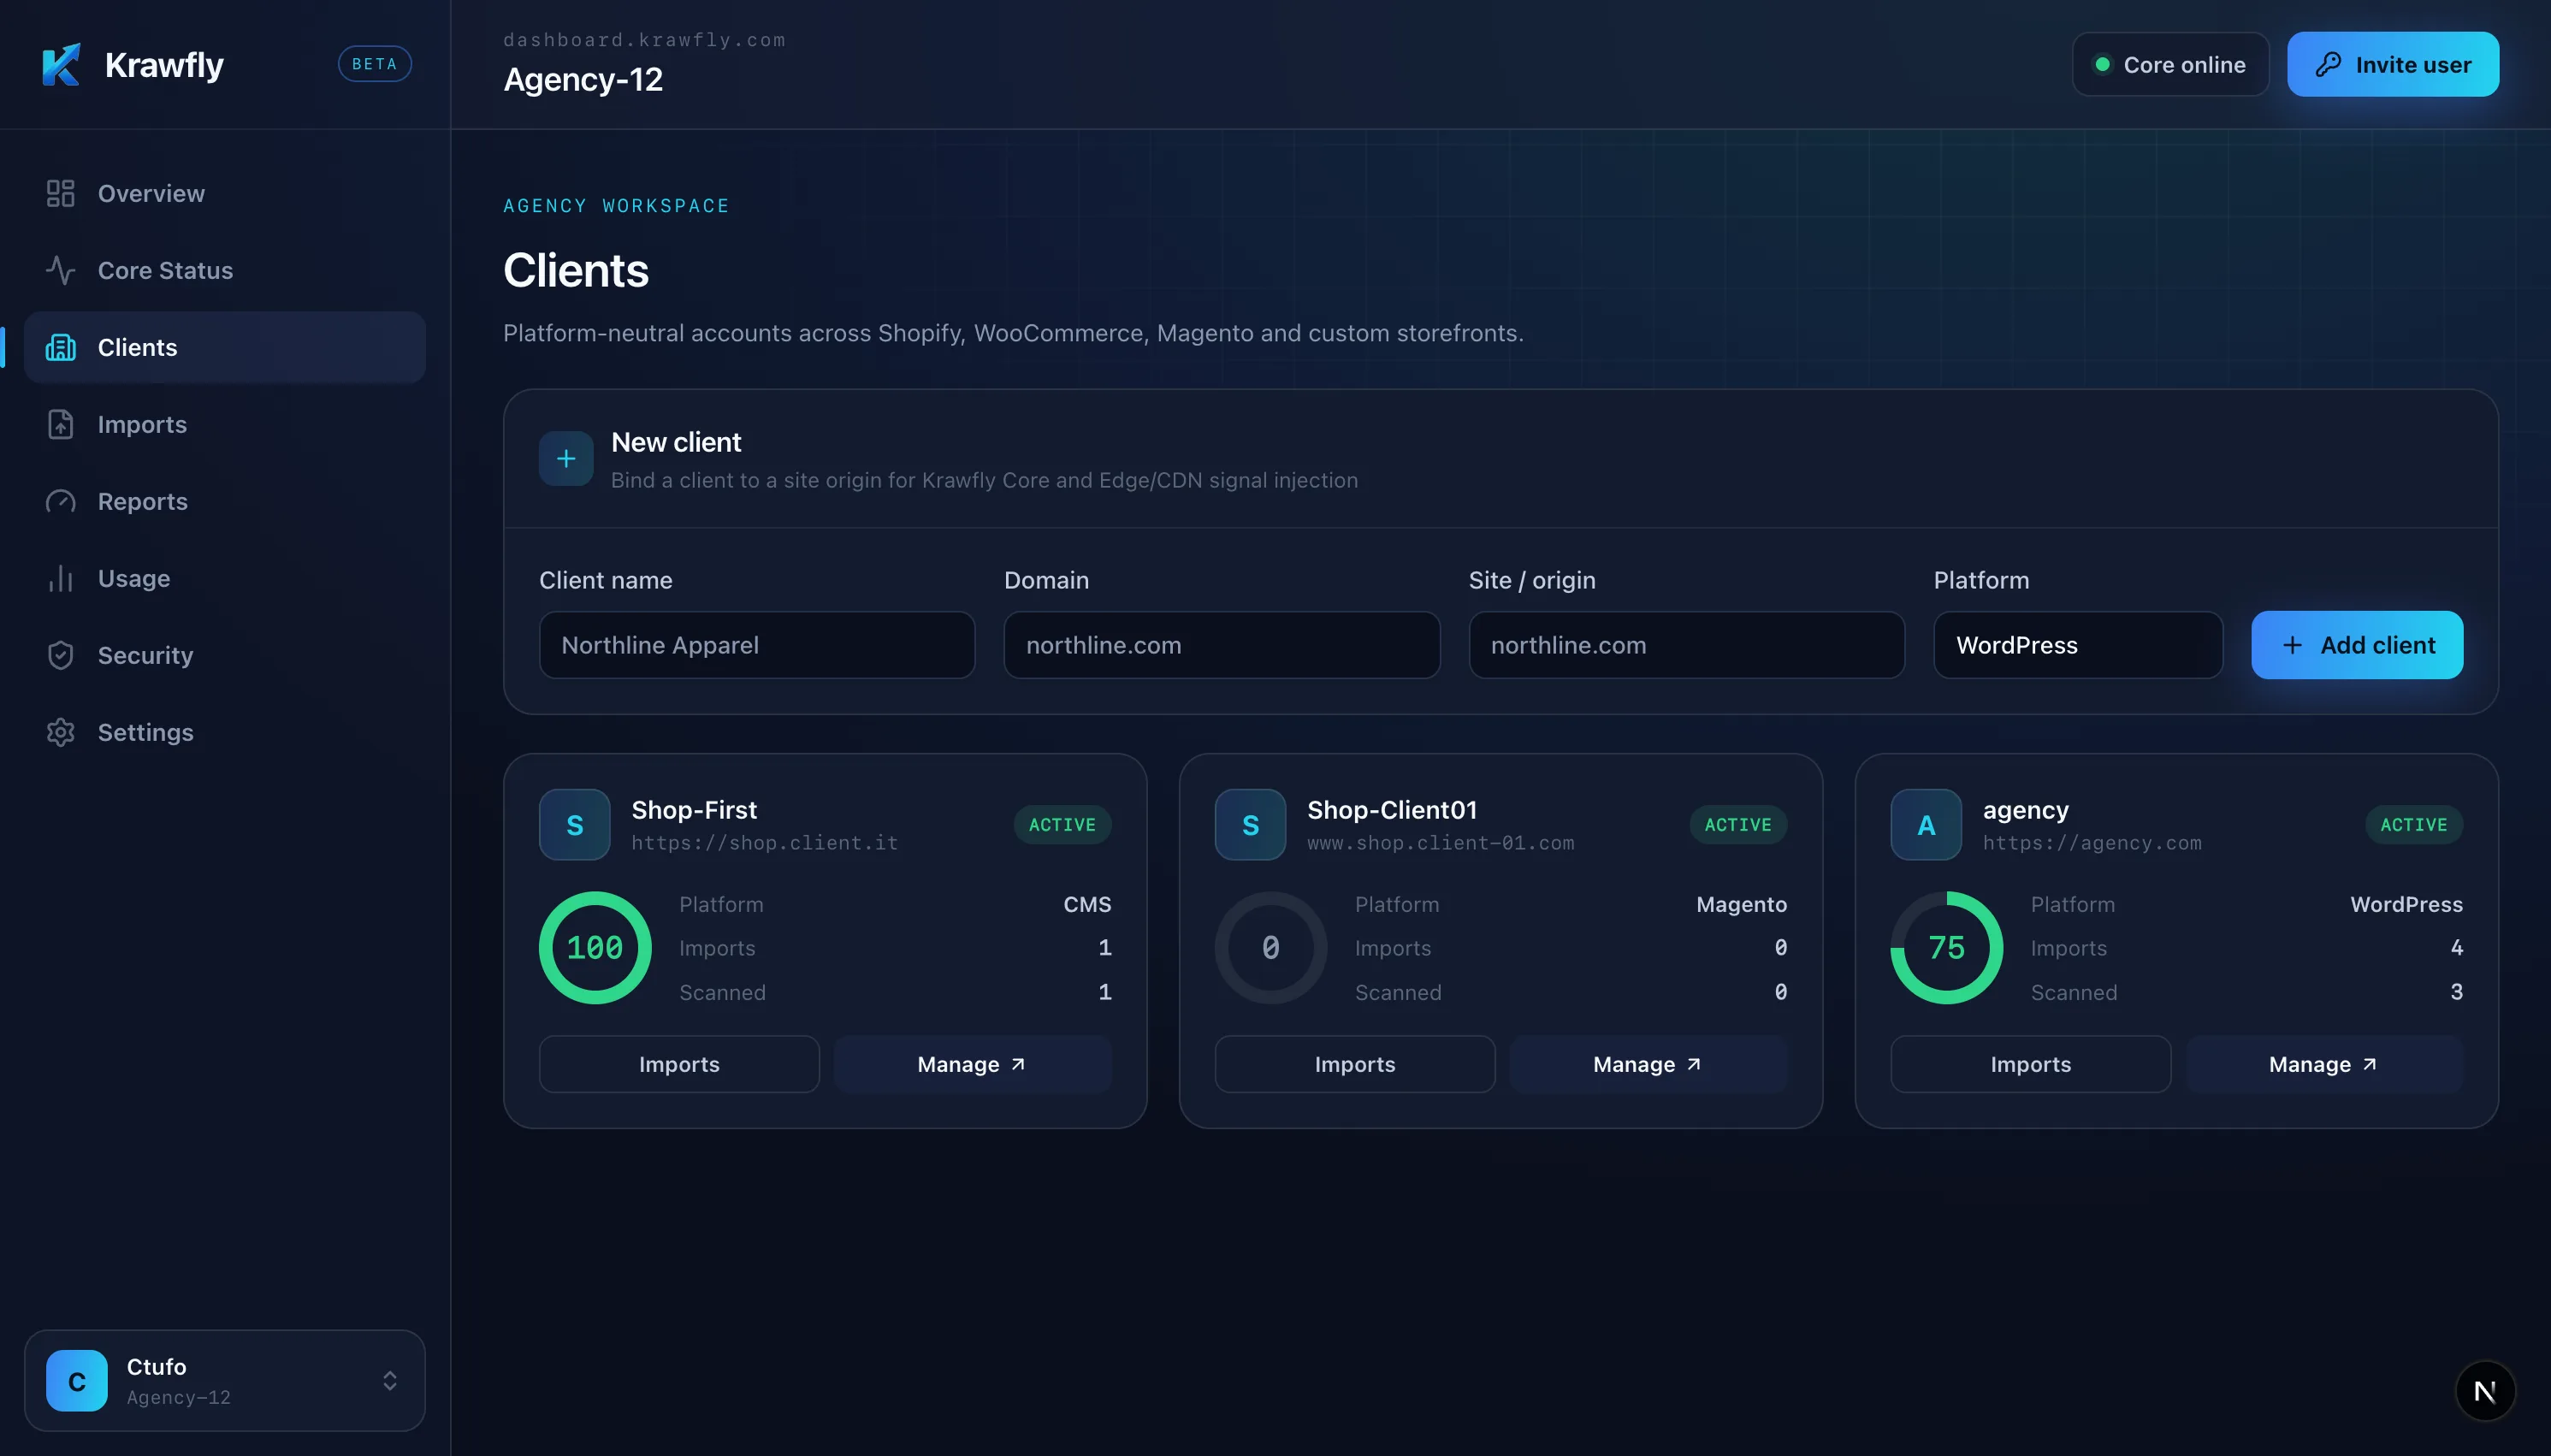Click the www.shop.client-01.com URL text
Screen dimensions: 2551x1456
(1441, 843)
